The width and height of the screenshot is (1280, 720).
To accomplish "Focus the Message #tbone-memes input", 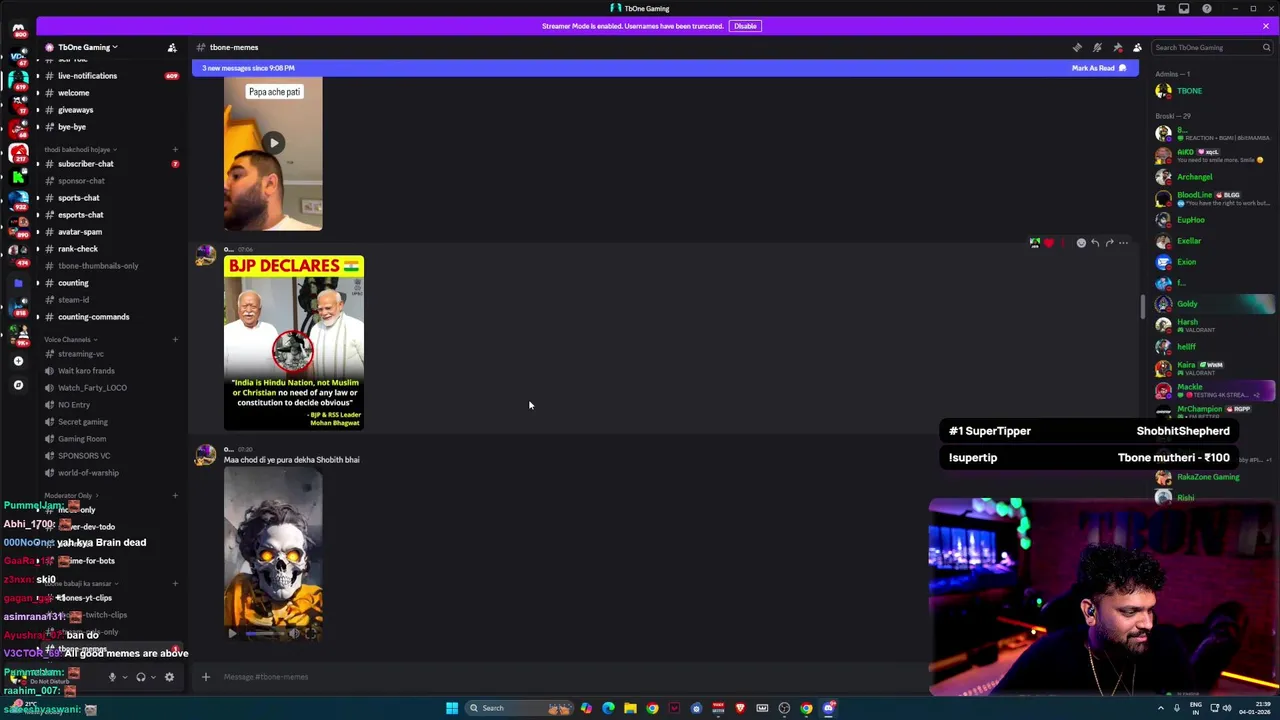I will (570, 677).
